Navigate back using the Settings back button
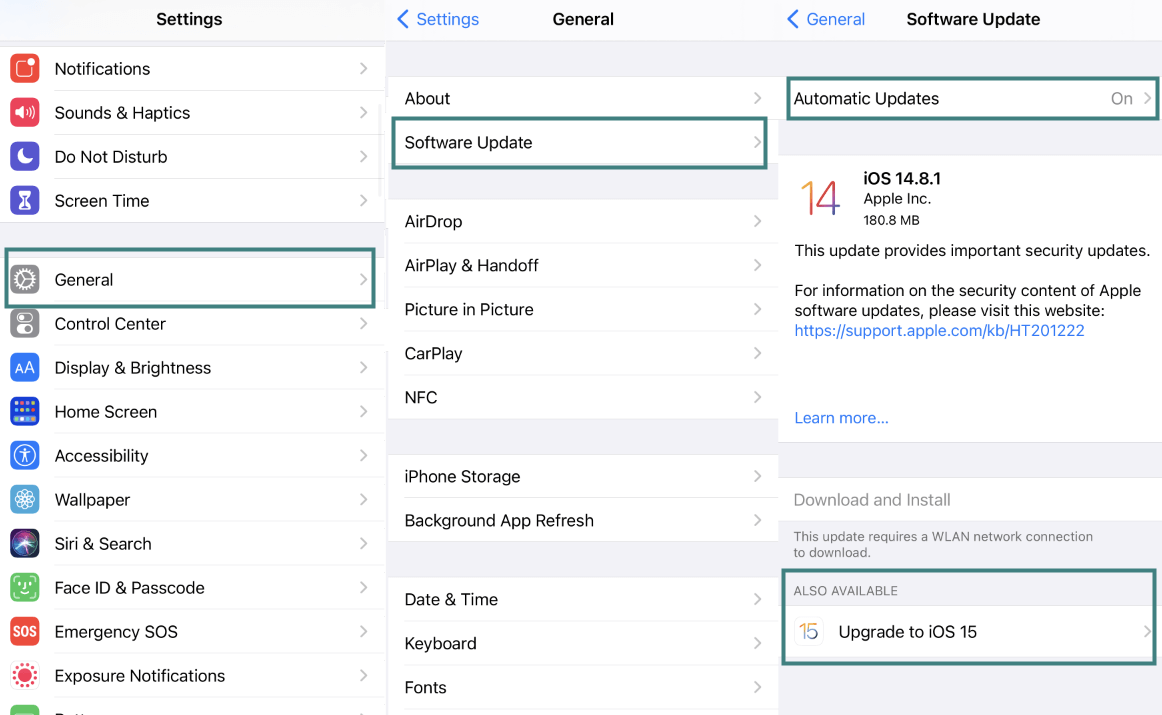This screenshot has height=715, width=1162. pyautogui.click(x=440, y=19)
